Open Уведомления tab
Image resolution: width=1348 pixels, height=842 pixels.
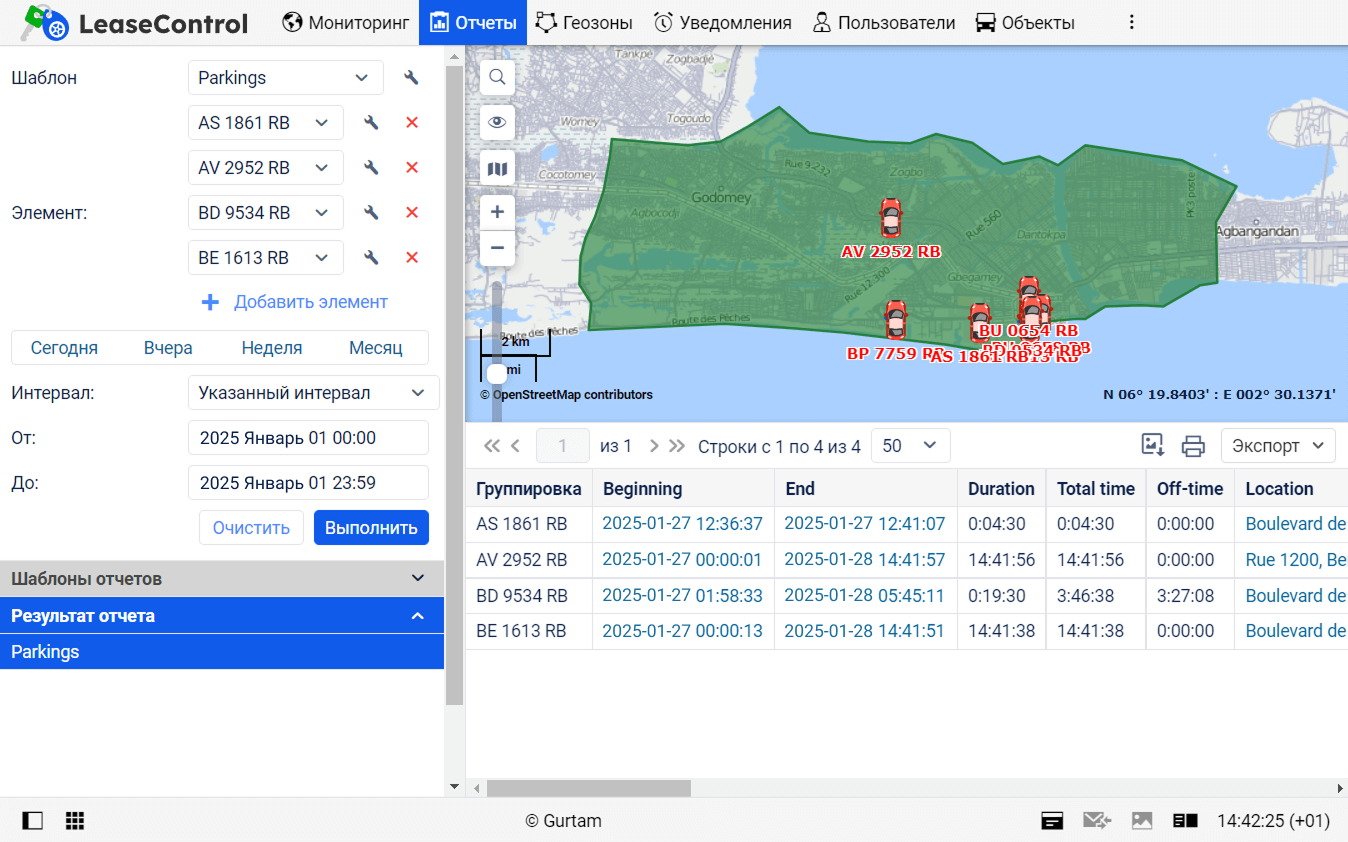pyautogui.click(x=722, y=22)
